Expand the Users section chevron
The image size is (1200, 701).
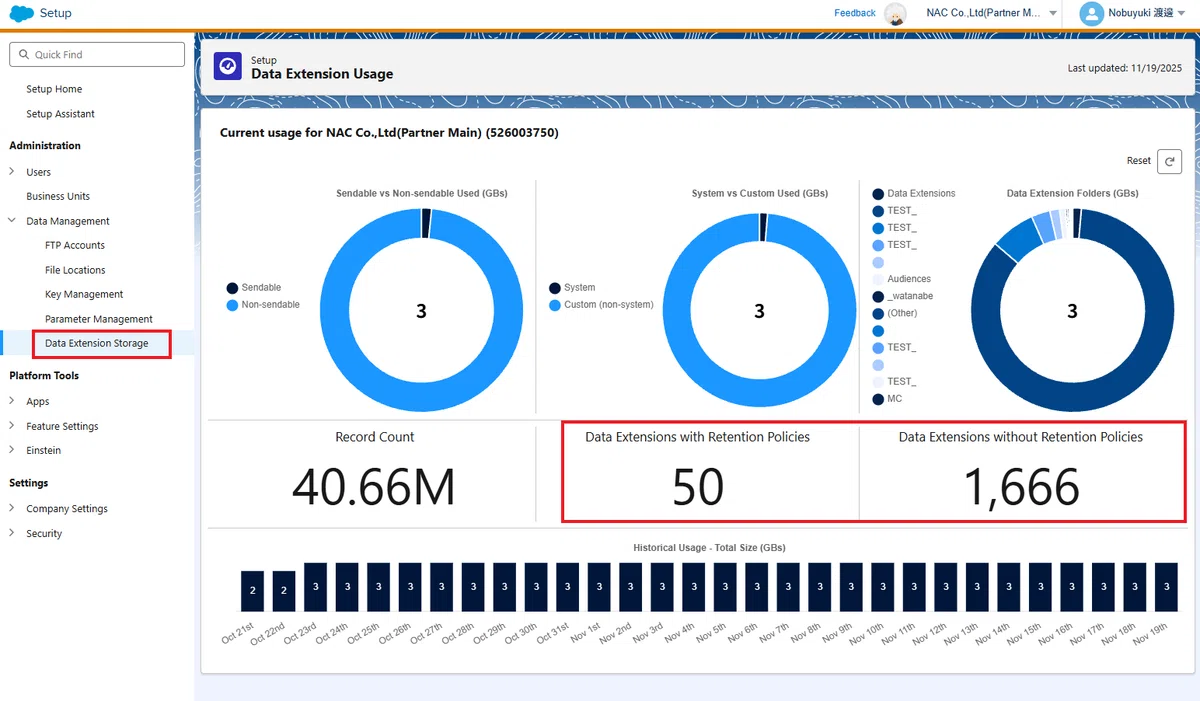click(x=12, y=172)
